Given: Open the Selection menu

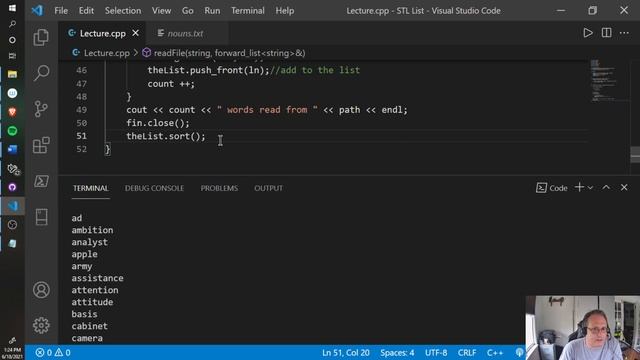Looking at the screenshot, I should (123, 11).
